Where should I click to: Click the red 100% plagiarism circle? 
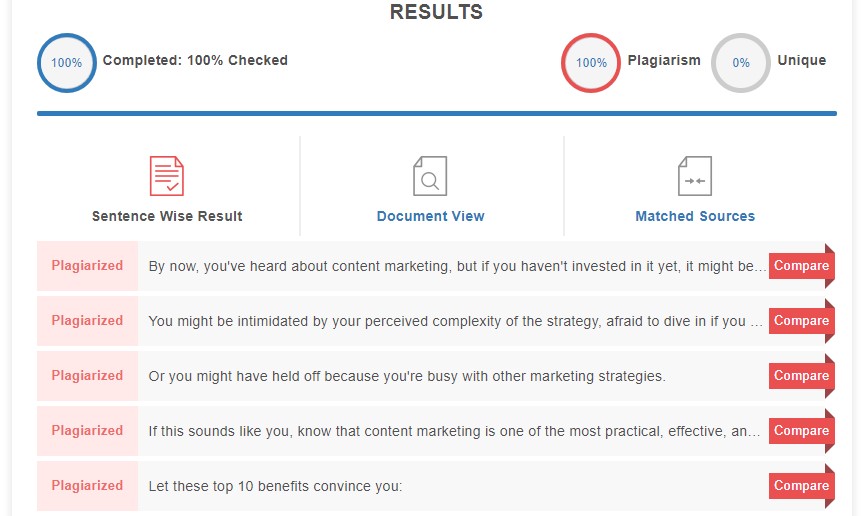click(x=591, y=63)
